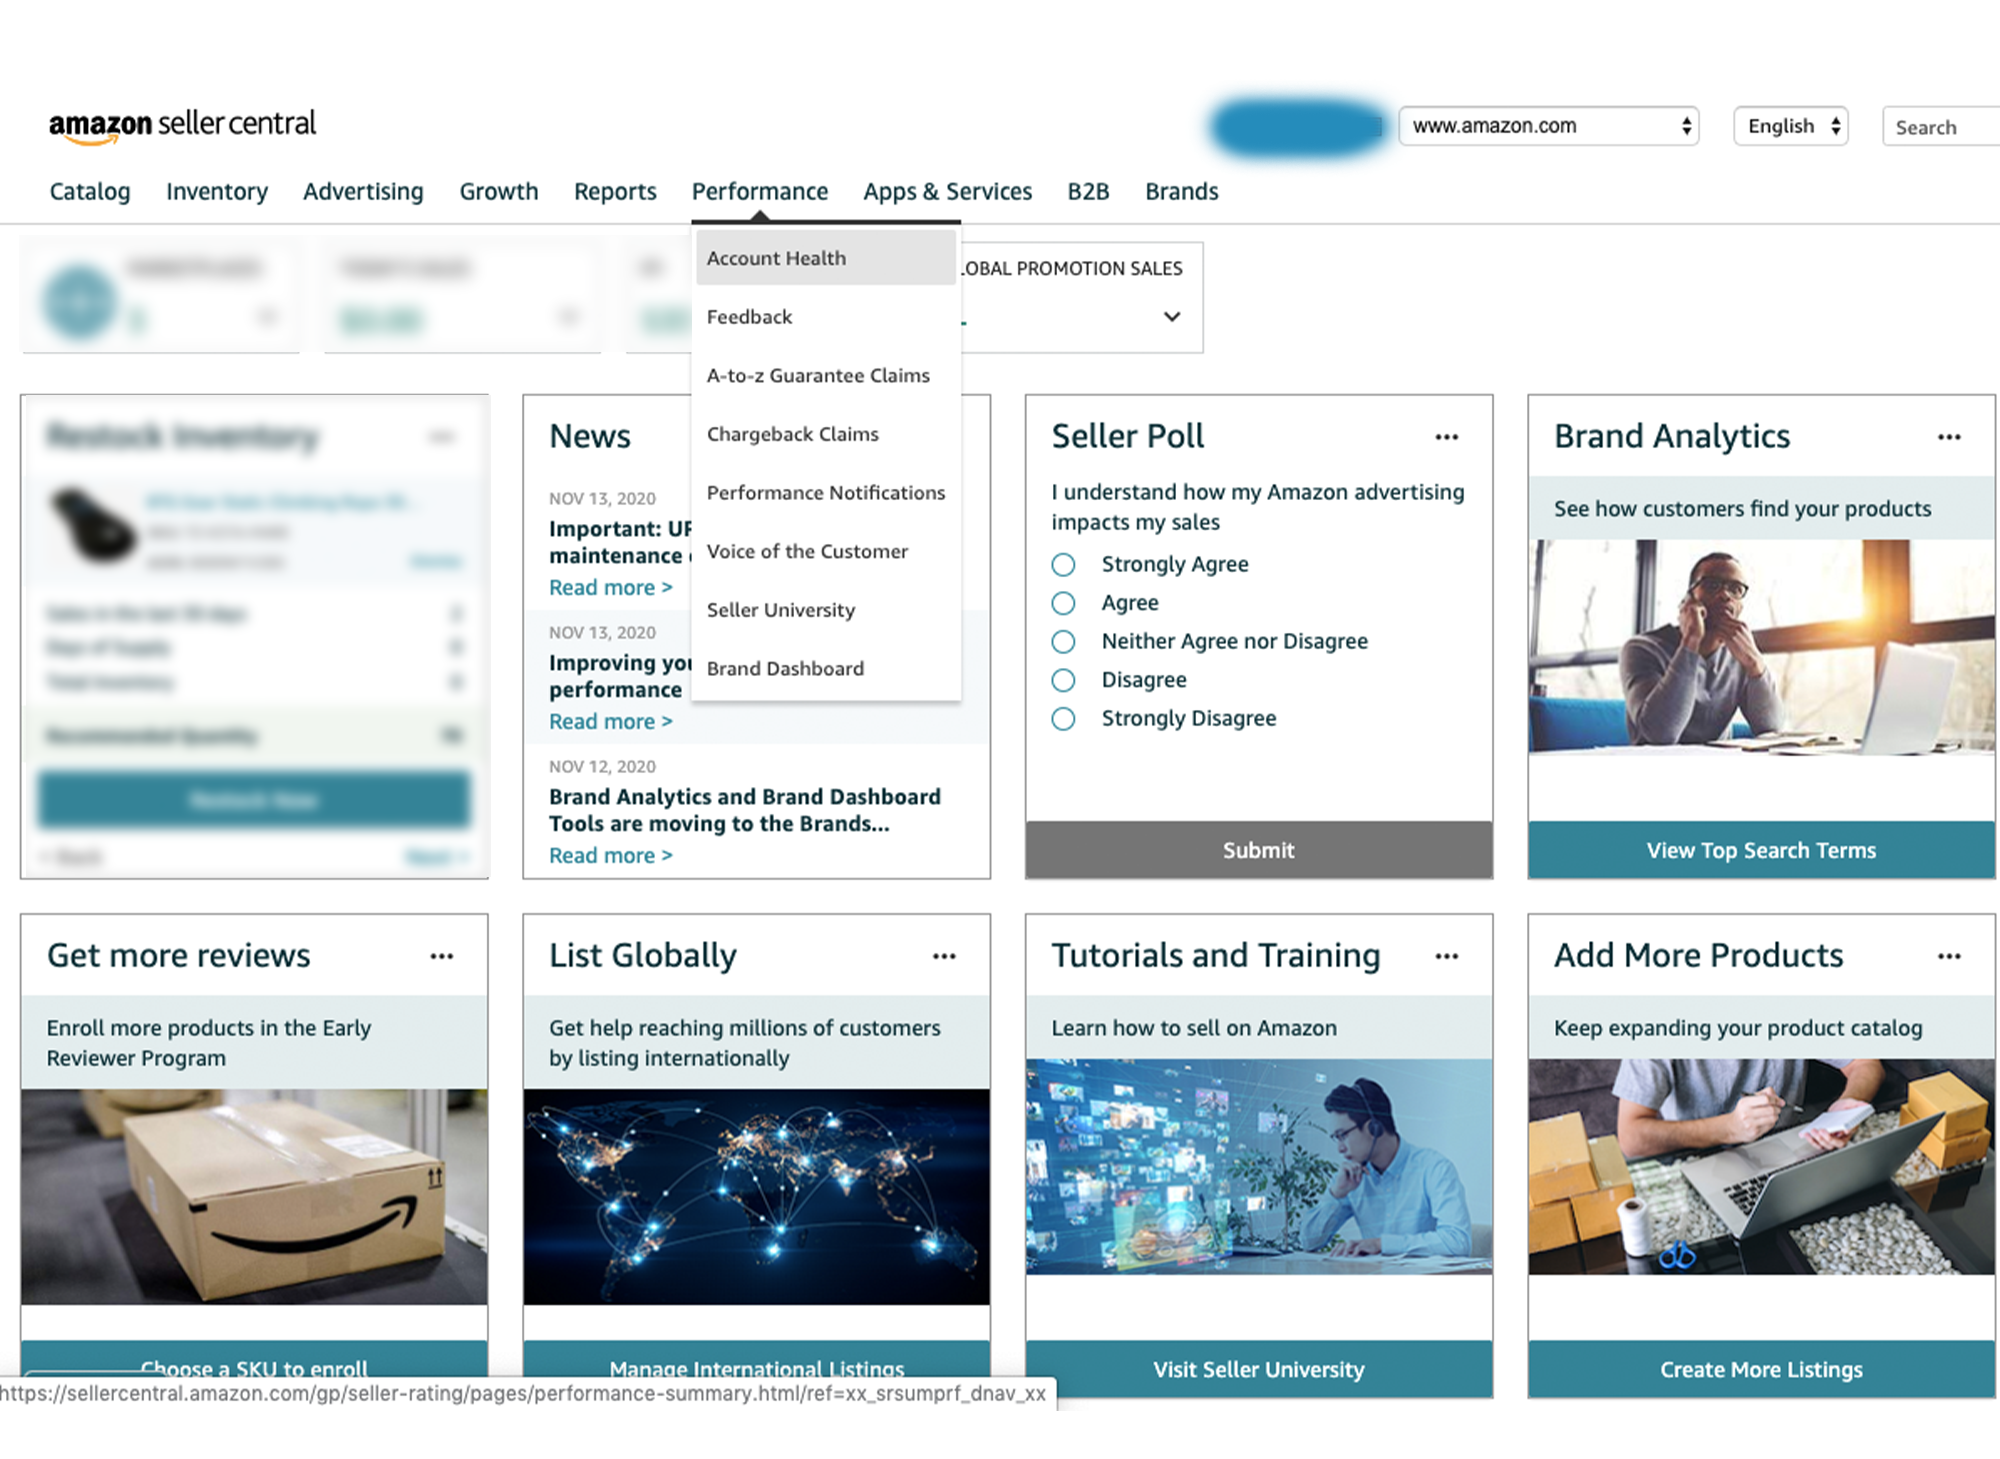
Task: Choose Neither Agree nor Disagree option
Action: (x=1063, y=642)
